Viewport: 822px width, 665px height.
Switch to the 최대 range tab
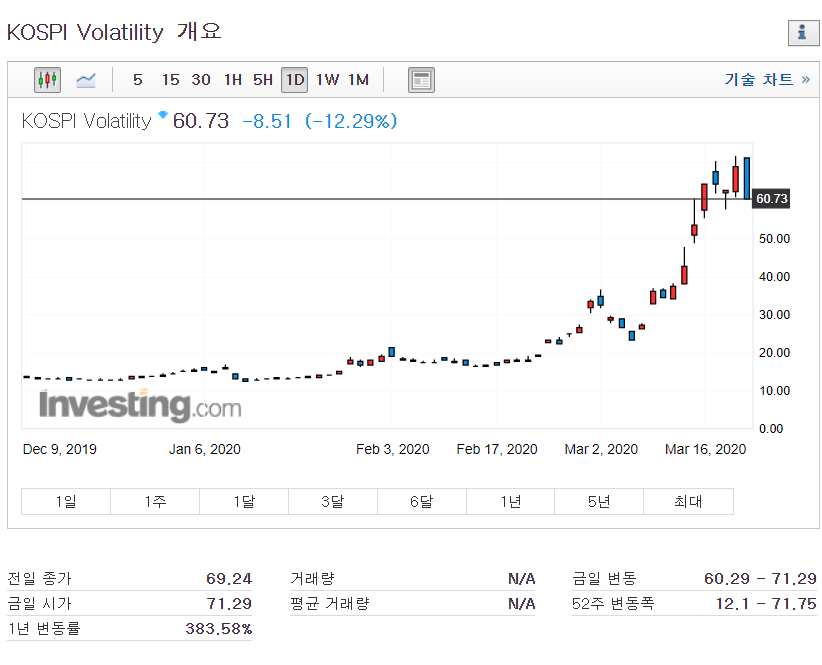[688, 501]
